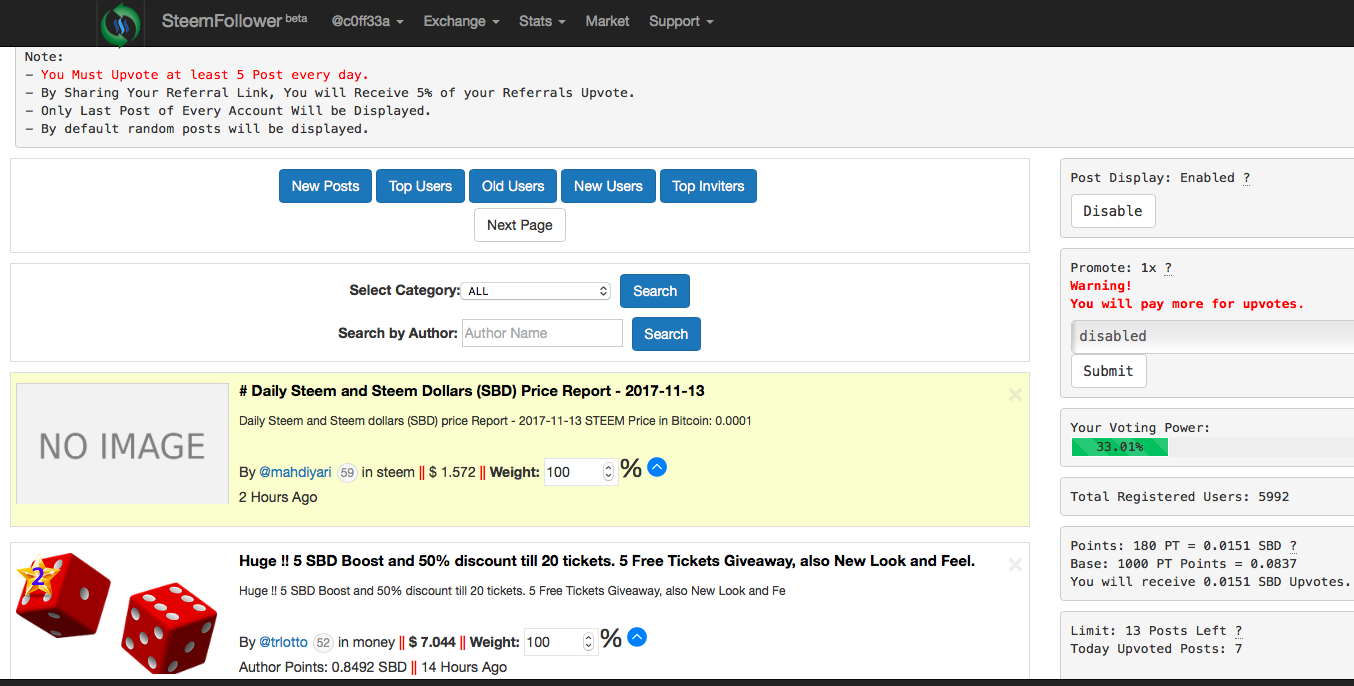This screenshot has width=1354, height=686.
Task: Click the 'Today Upvoted Posts: 7' text
Action: point(1156,649)
